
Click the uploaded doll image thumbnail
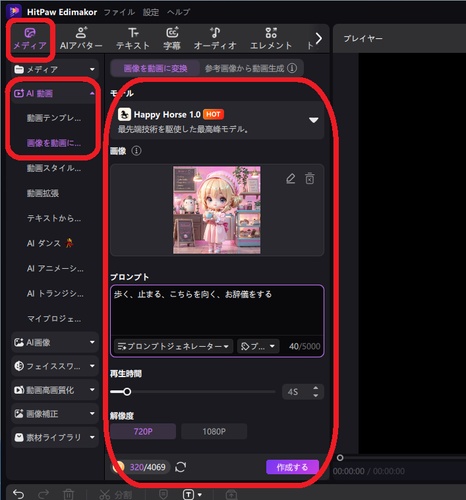(217, 210)
